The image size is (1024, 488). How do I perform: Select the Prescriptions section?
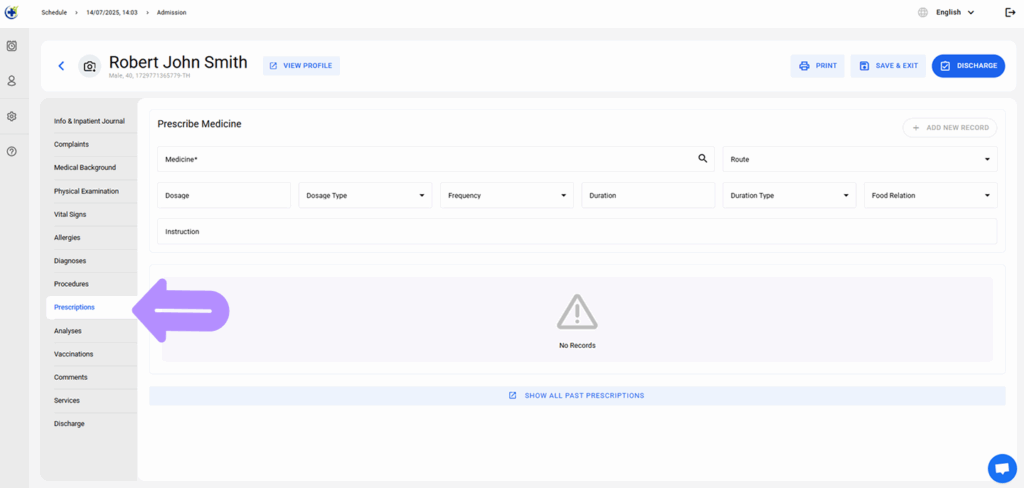(91, 307)
